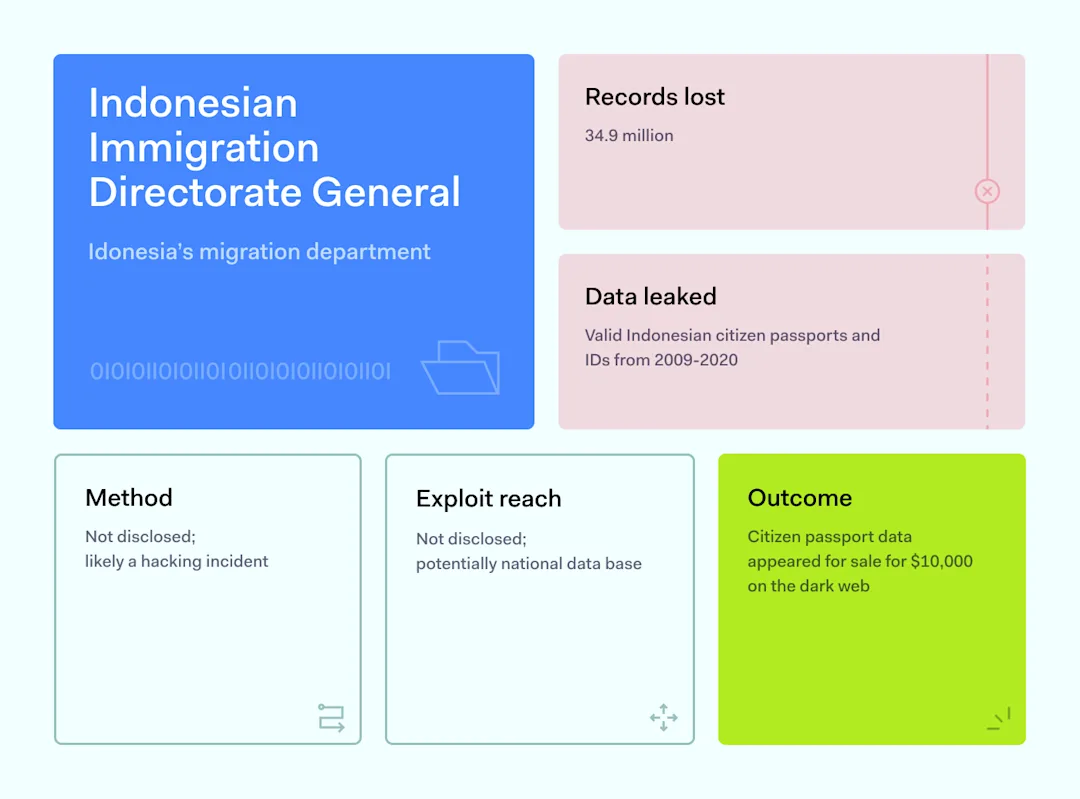1080x799 pixels.
Task: Click the folder icon in the blue card
Action: pos(461,368)
